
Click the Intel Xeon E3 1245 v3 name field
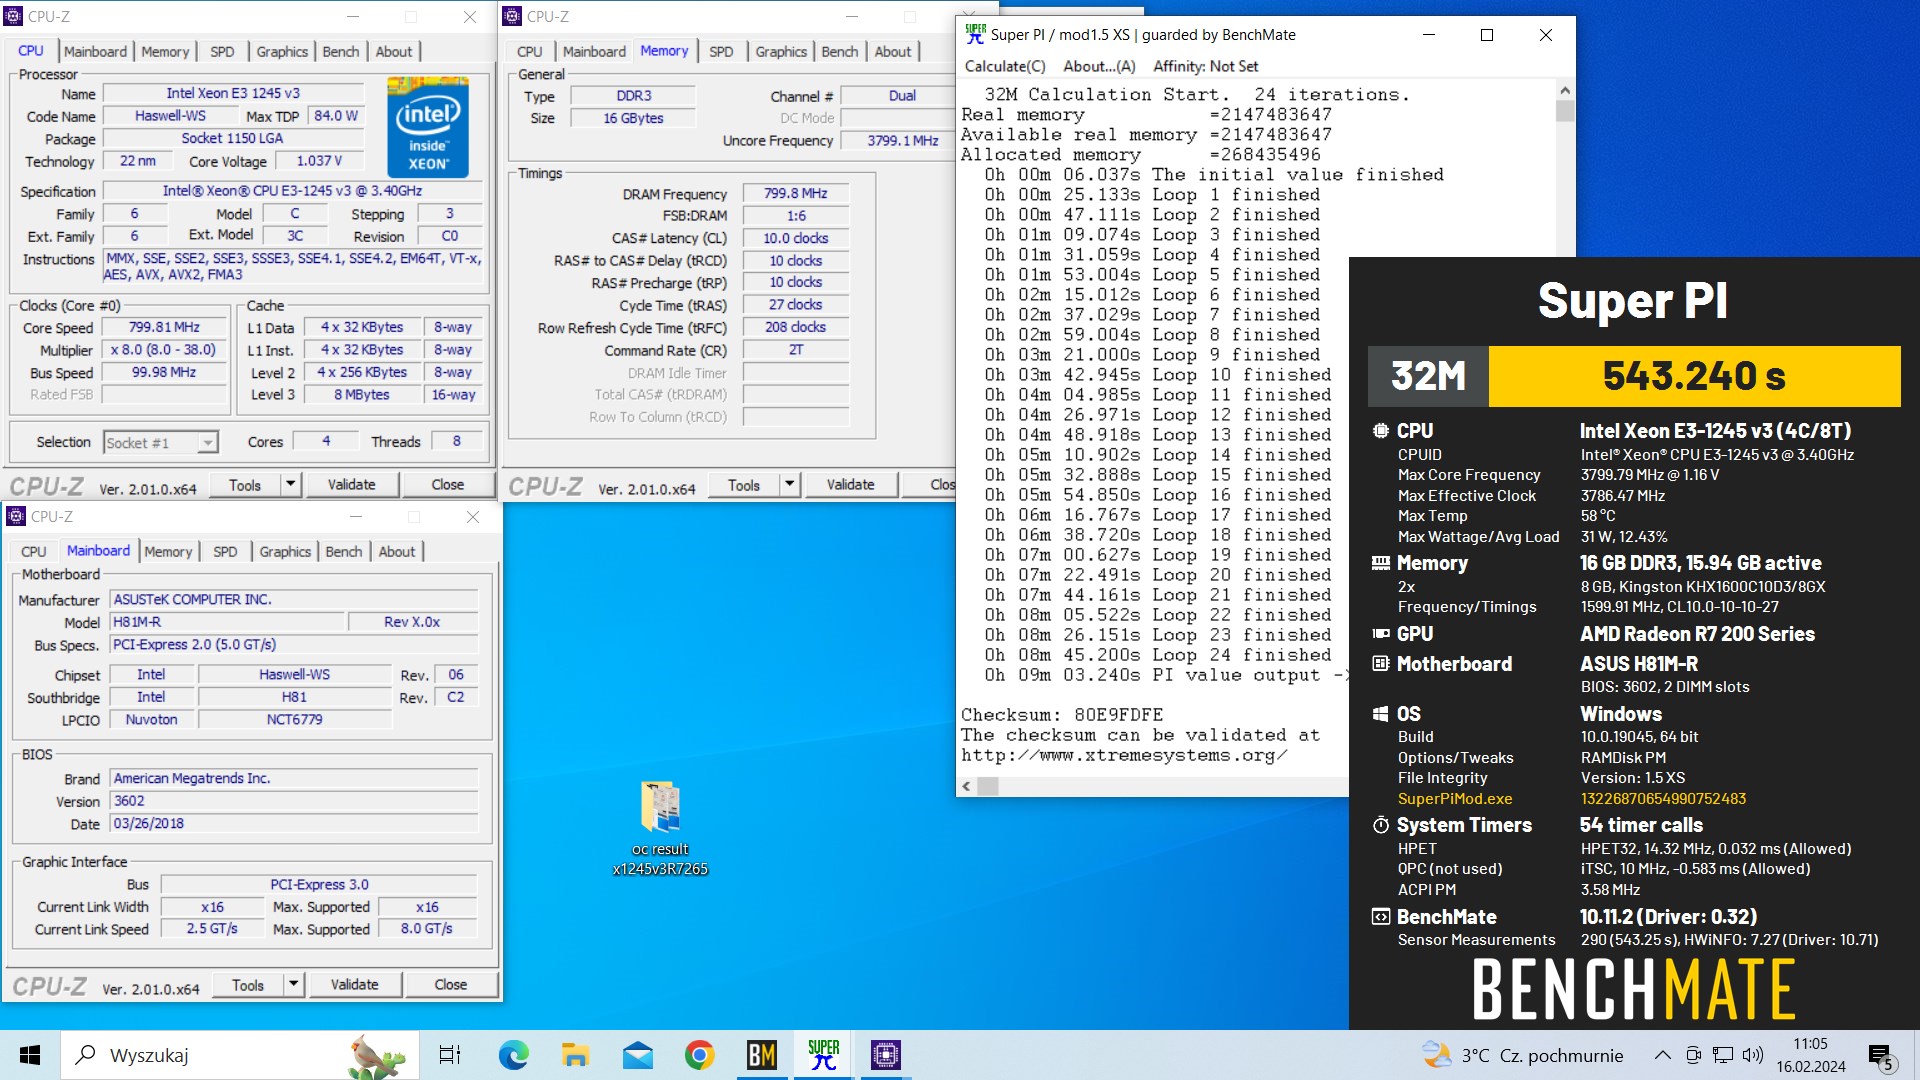(232, 93)
